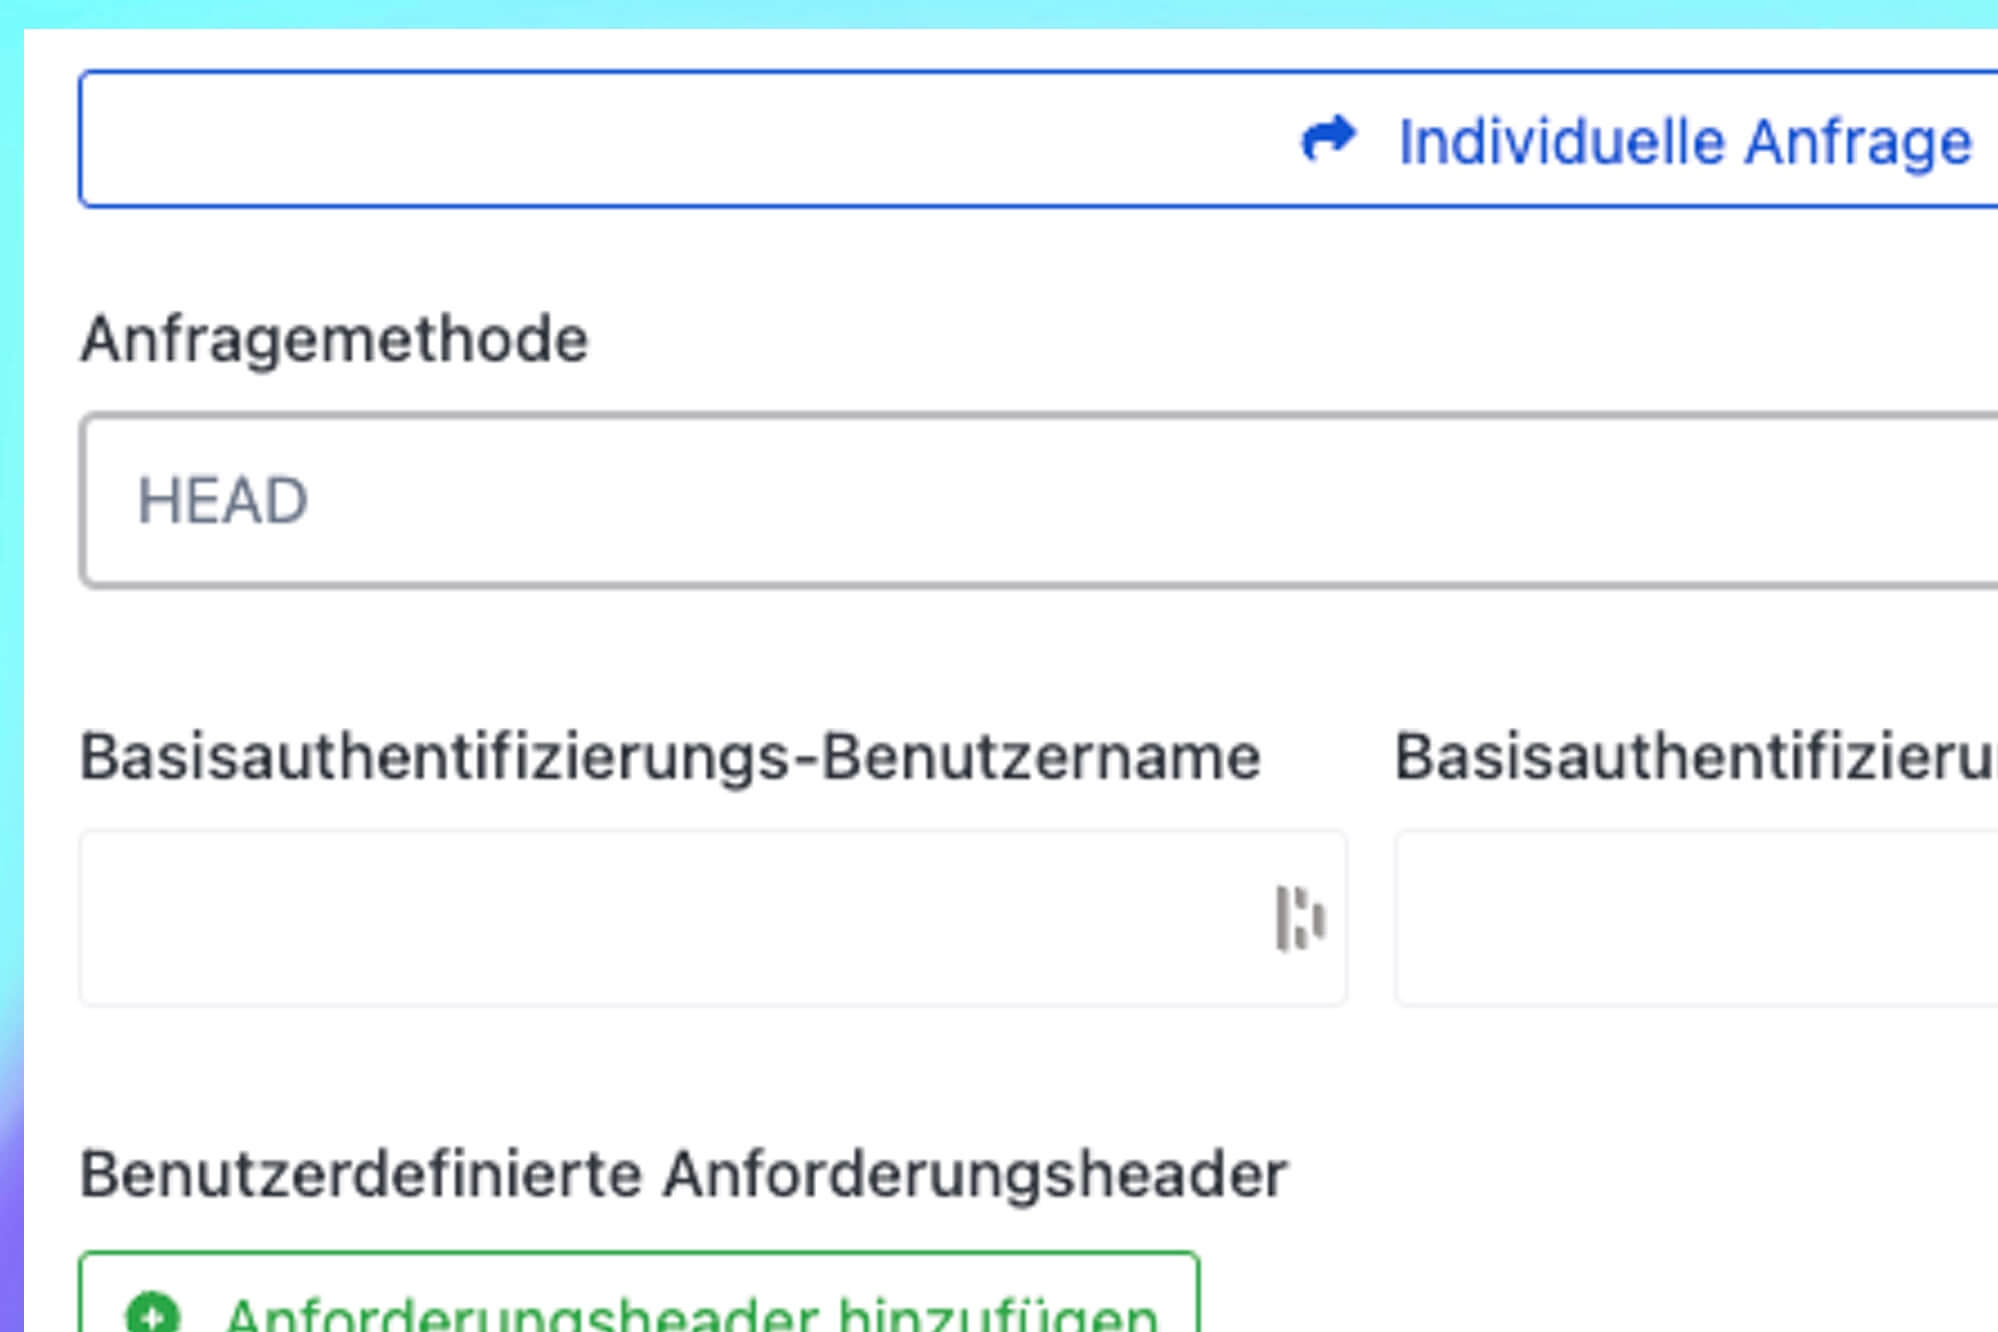Click the Anfragemethode label
The height and width of the screenshot is (1332, 1998).
[x=334, y=339]
